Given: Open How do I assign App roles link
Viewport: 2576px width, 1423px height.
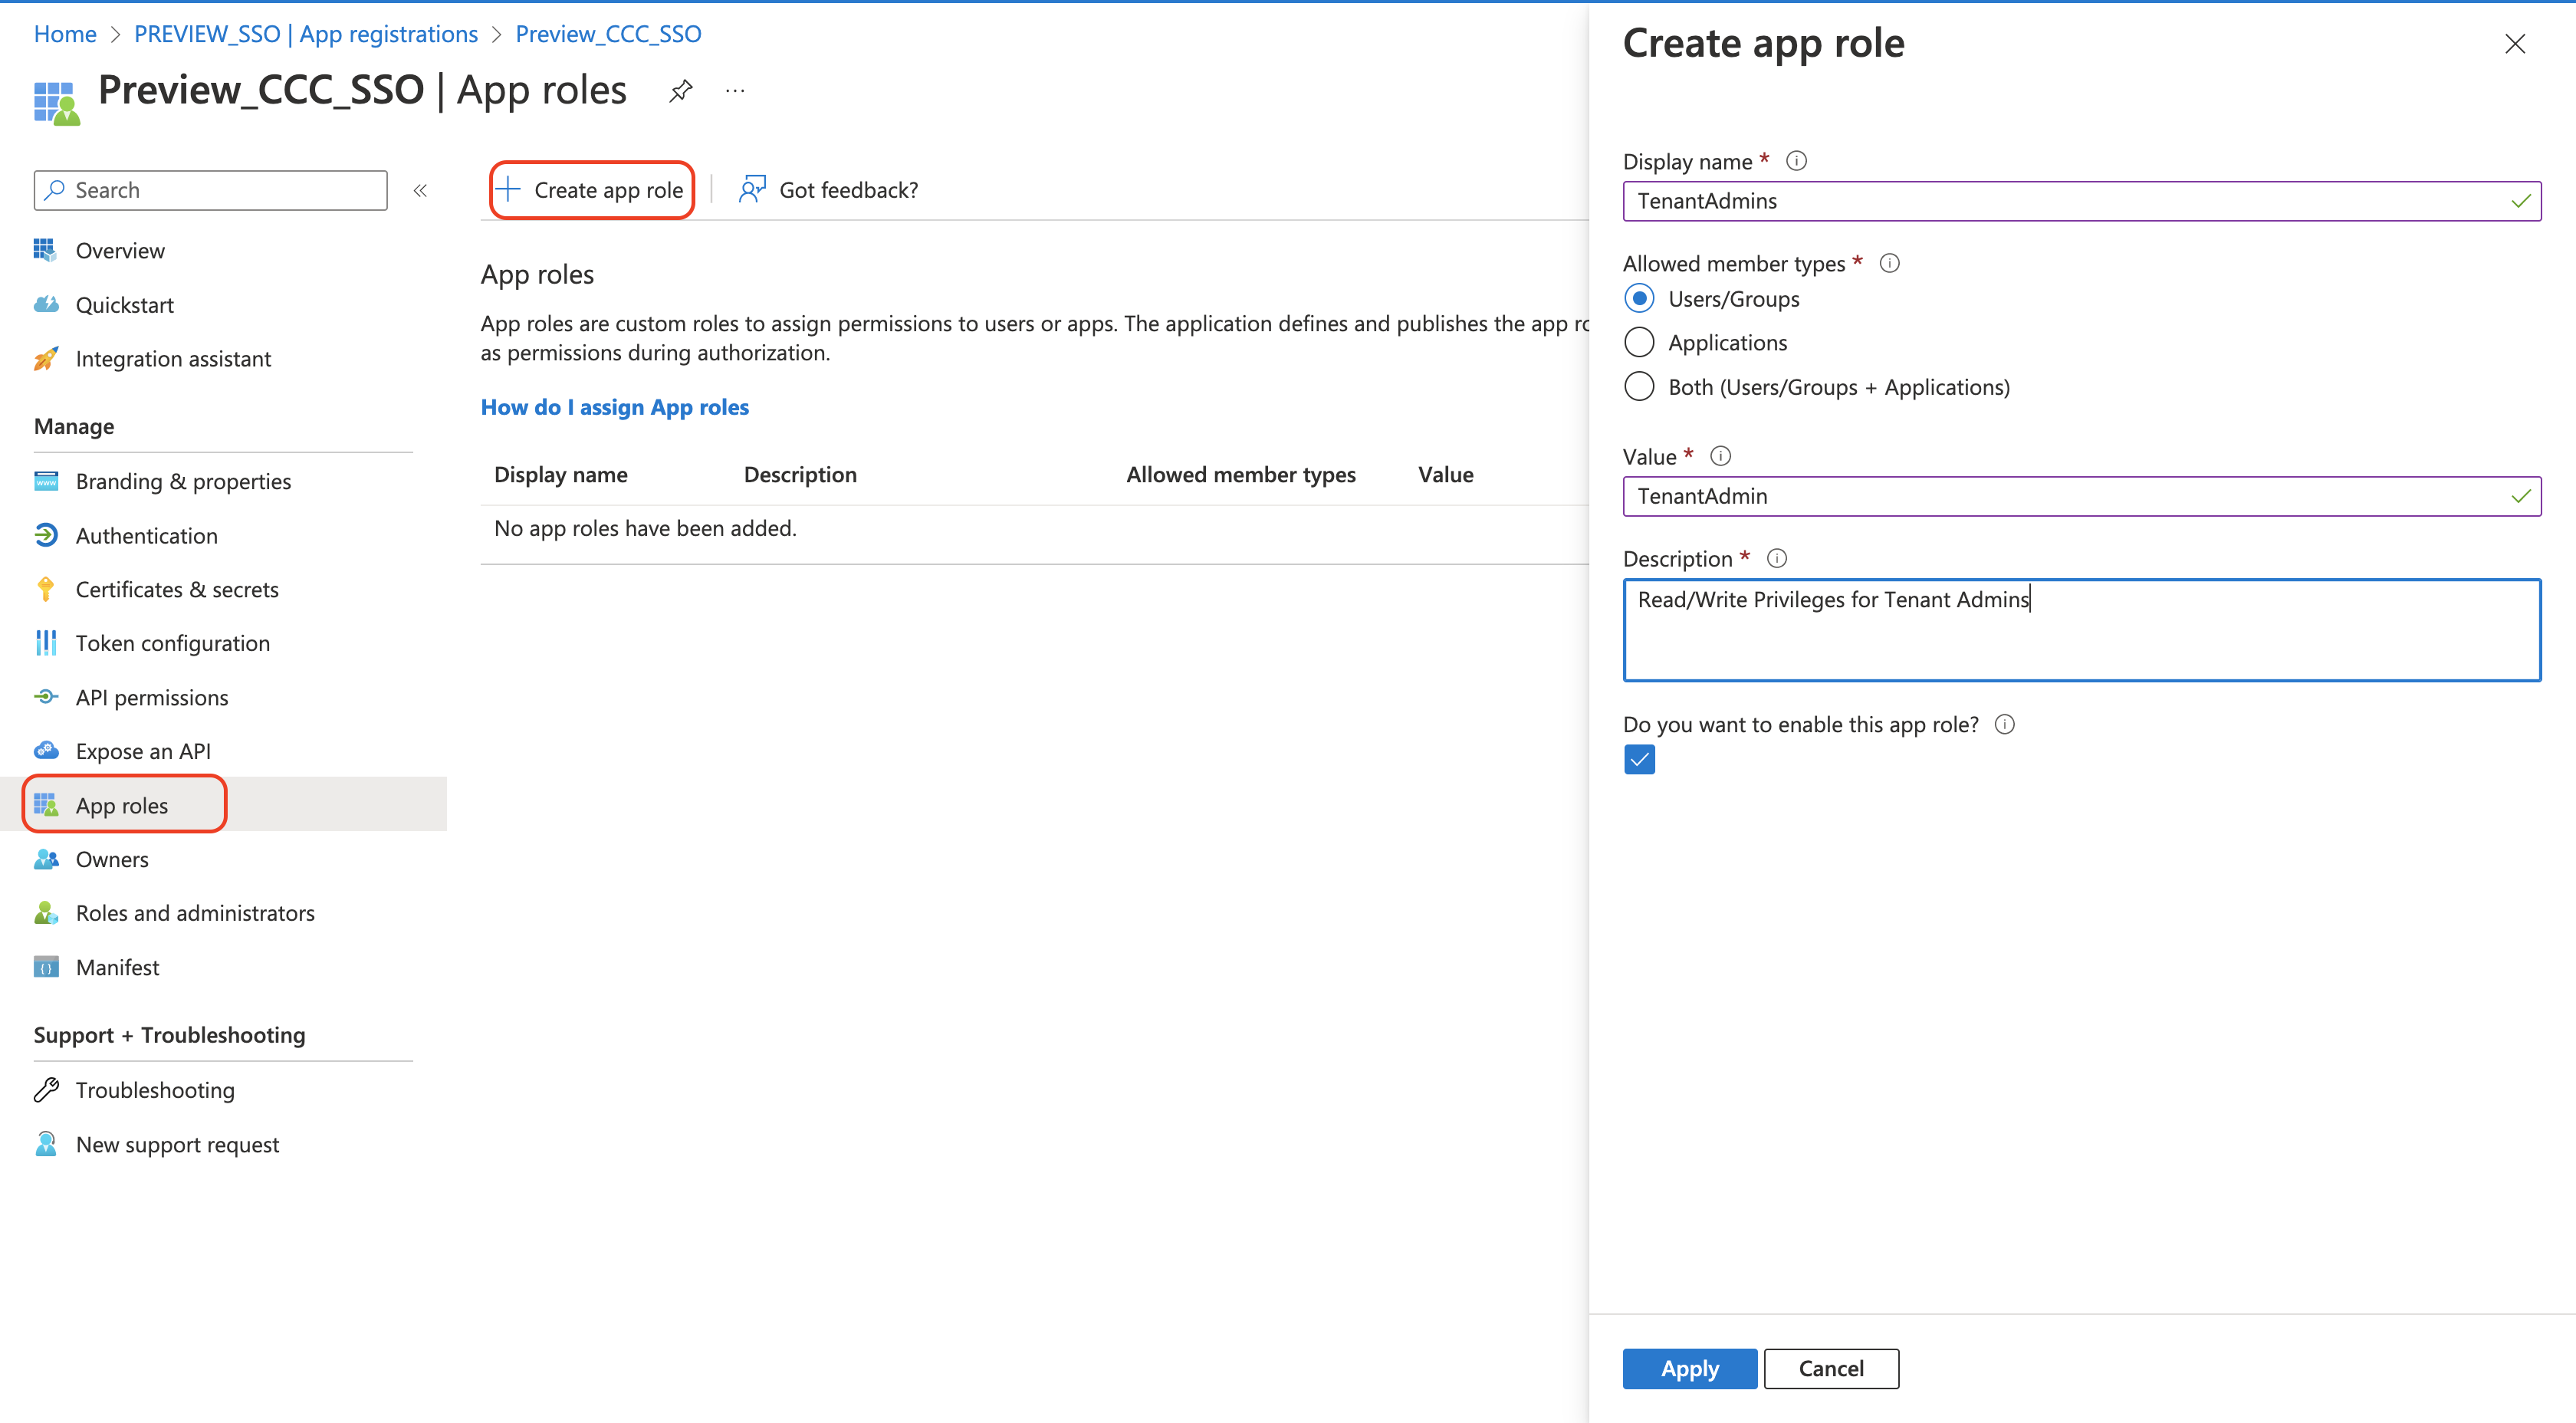Looking at the screenshot, I should pyautogui.click(x=614, y=407).
